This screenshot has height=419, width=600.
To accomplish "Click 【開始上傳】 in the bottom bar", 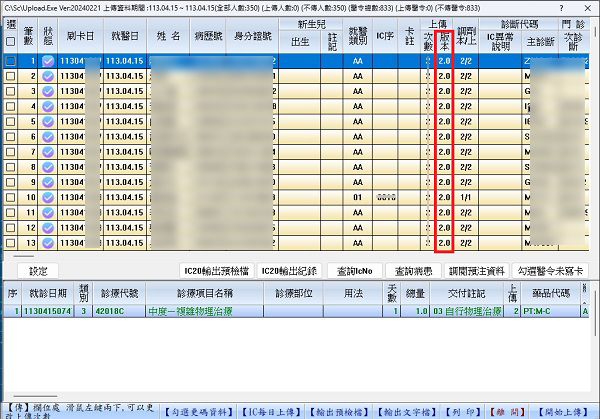I will click(x=566, y=410).
